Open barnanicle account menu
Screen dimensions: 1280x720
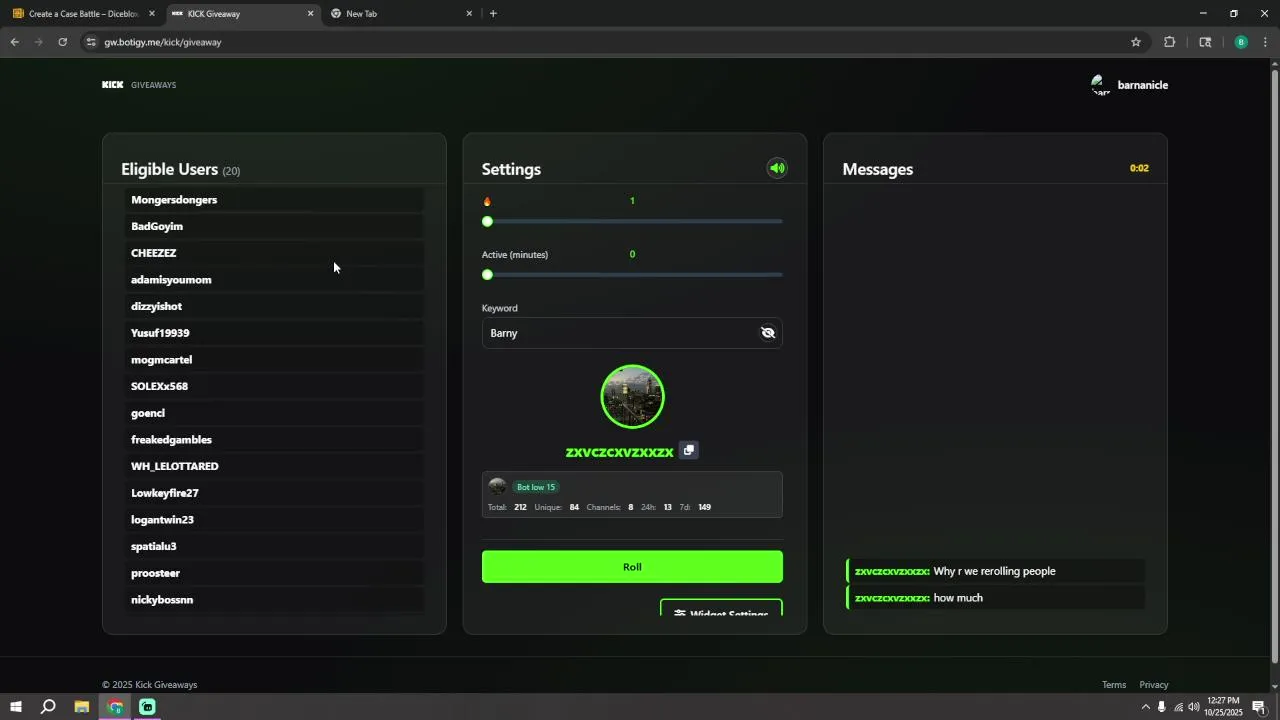1142,85
